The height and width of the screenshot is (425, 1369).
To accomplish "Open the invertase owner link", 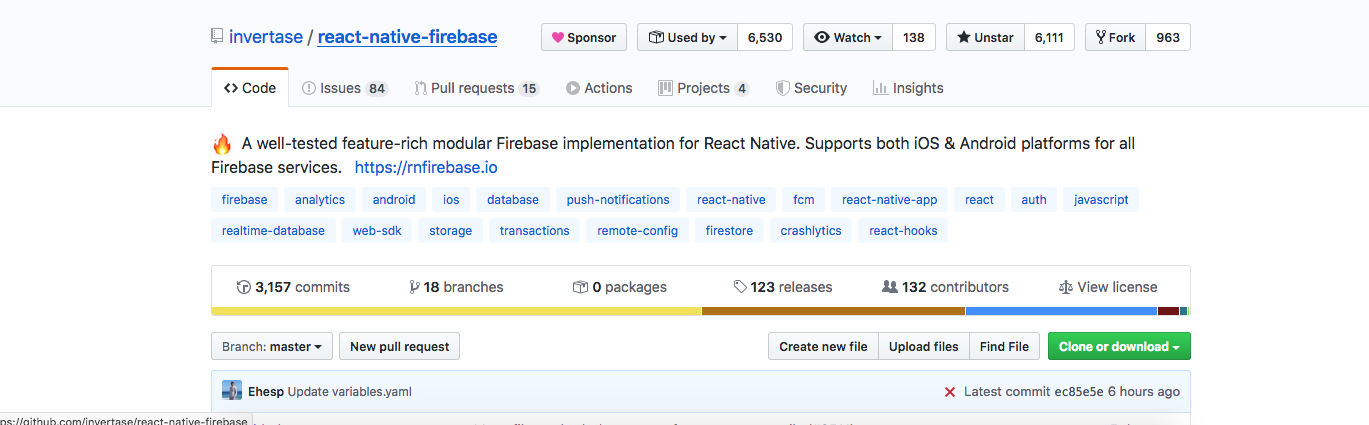I will (266, 37).
